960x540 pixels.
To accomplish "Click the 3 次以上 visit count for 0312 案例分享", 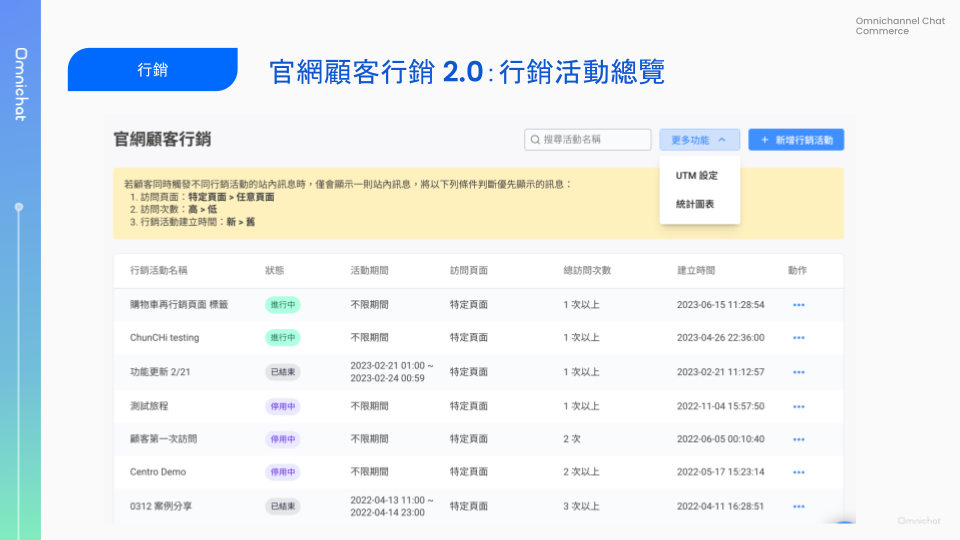I will [582, 507].
